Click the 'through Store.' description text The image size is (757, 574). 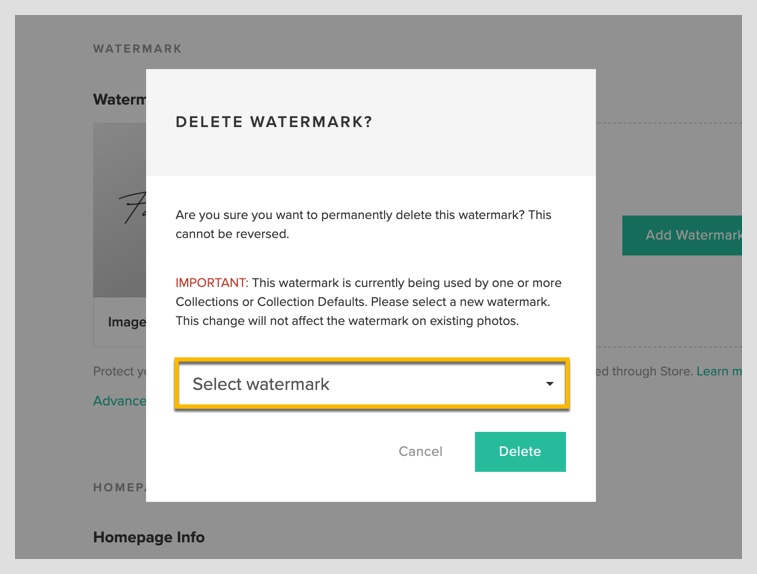[645, 371]
